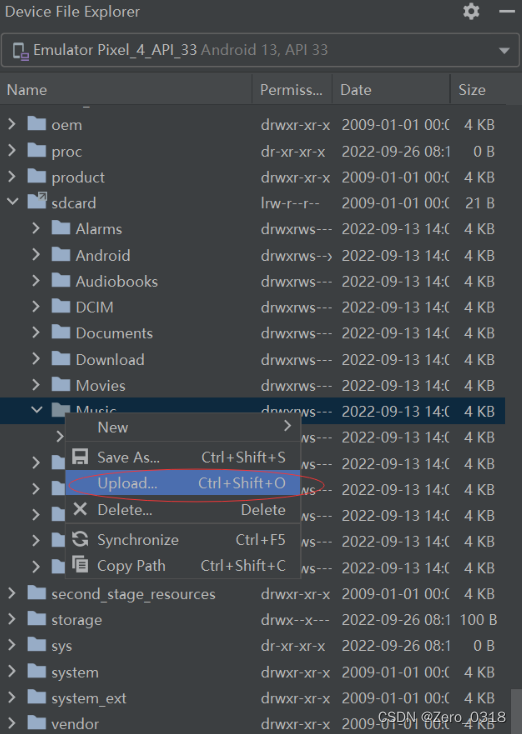This screenshot has height=734, width=522.
Task: Collapse the sdcard folder
Action: pos(13,202)
